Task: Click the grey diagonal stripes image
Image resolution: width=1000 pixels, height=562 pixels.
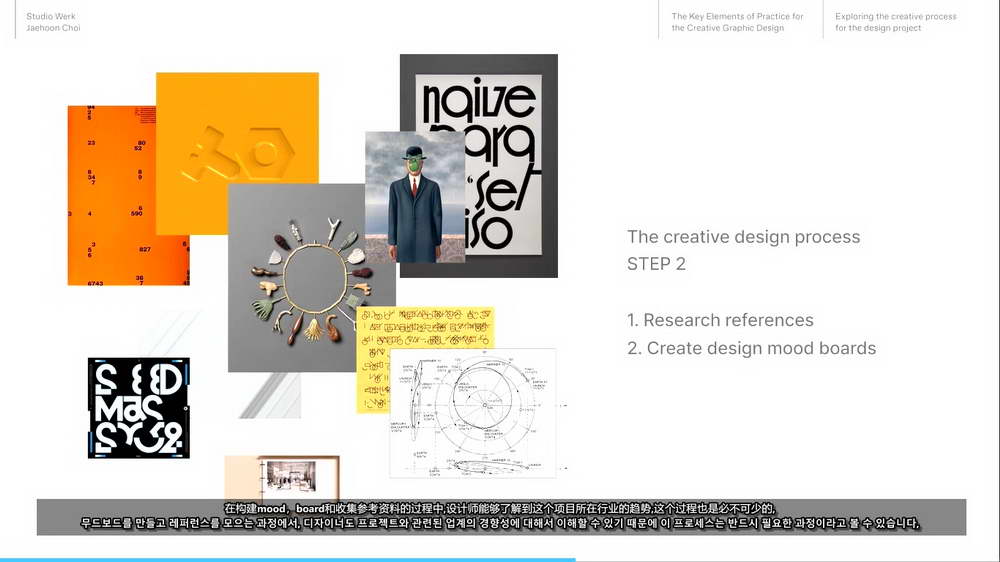Action: tap(270, 396)
